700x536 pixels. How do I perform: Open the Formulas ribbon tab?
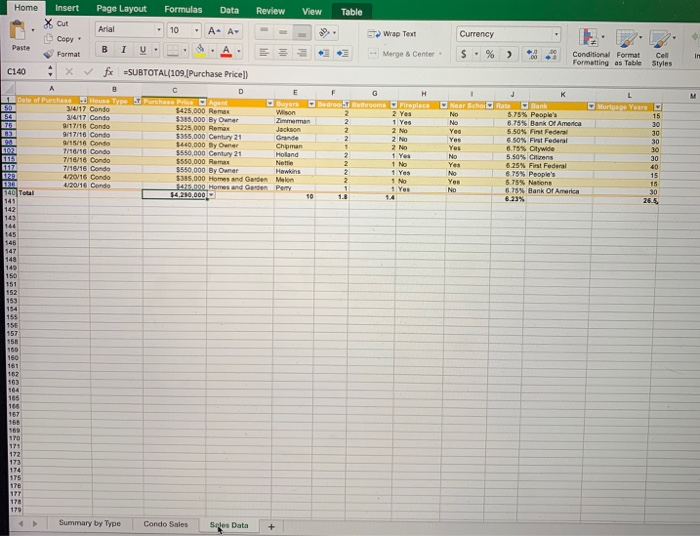(183, 10)
